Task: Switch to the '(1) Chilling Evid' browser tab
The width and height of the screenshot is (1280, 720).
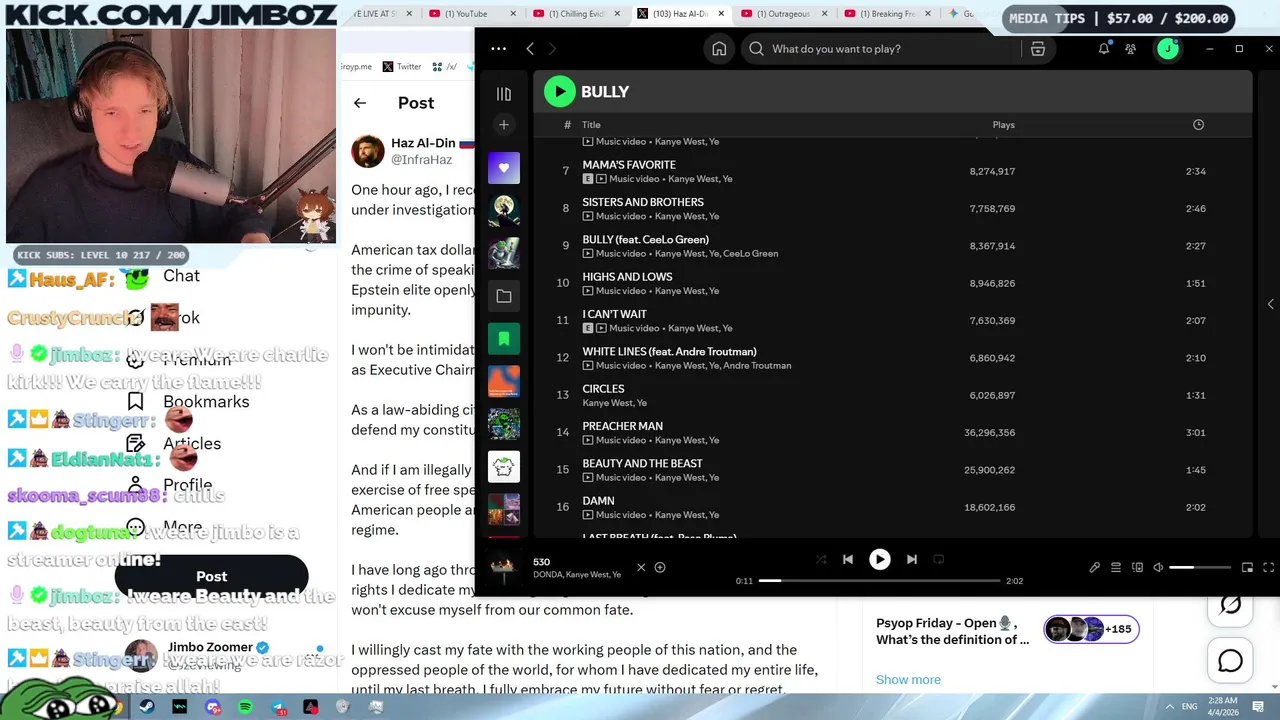Action: point(578,14)
